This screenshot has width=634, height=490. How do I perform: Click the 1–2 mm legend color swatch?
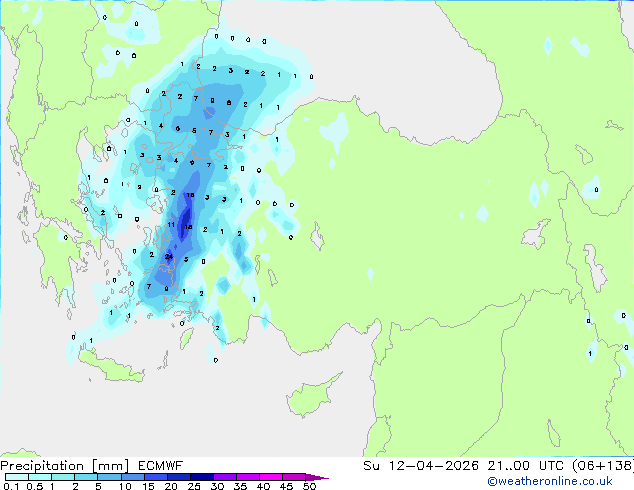click(x=63, y=477)
